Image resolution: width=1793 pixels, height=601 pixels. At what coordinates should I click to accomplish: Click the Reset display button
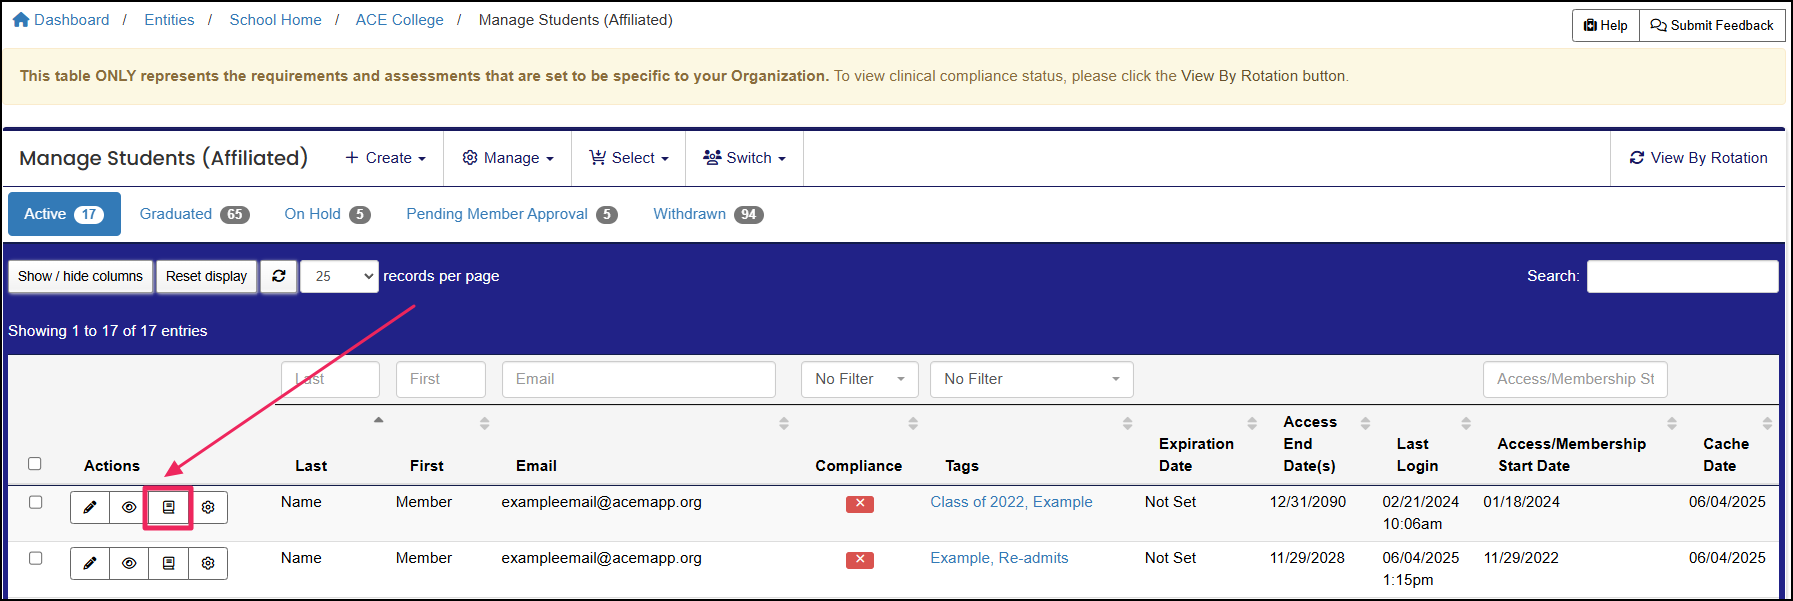click(206, 276)
